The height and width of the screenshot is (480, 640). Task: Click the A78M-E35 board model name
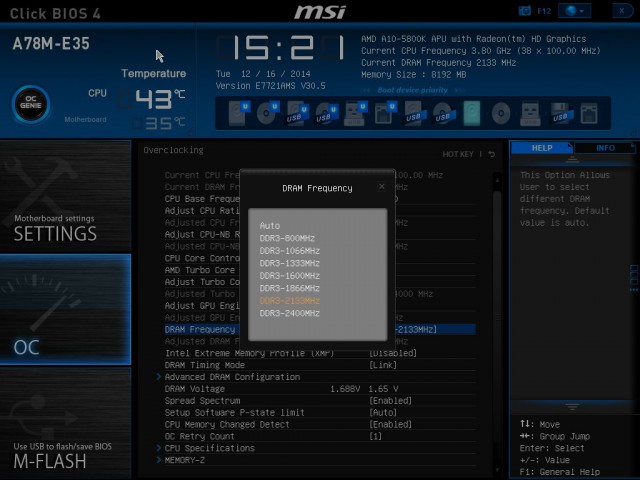pos(51,44)
